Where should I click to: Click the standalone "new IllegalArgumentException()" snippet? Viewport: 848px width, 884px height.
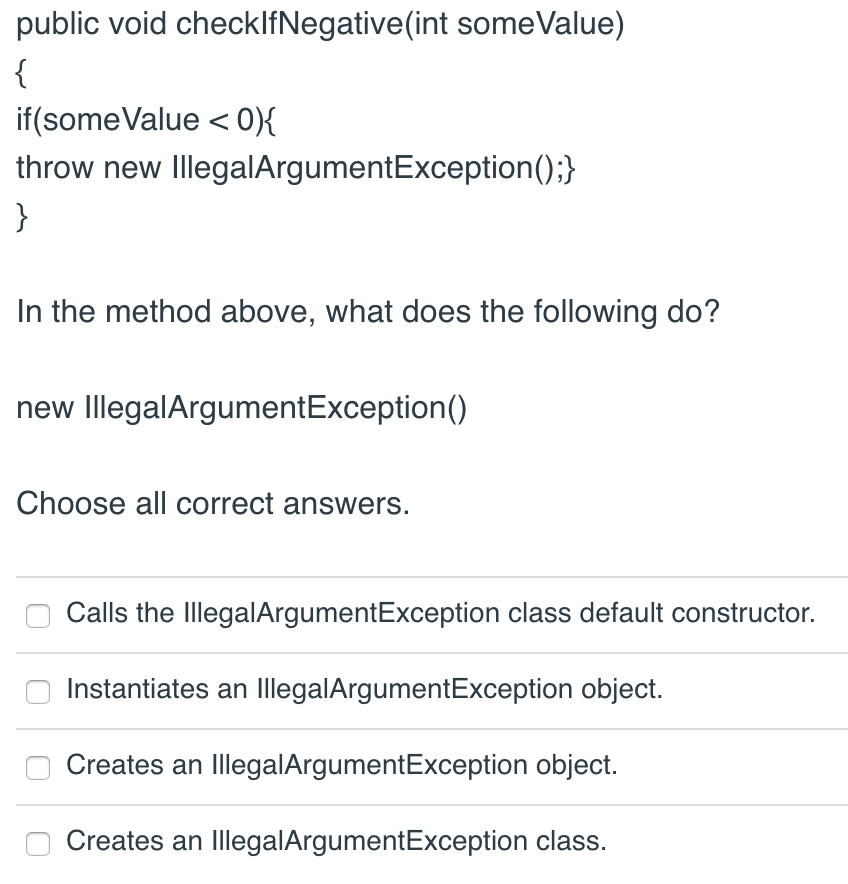pos(241,408)
